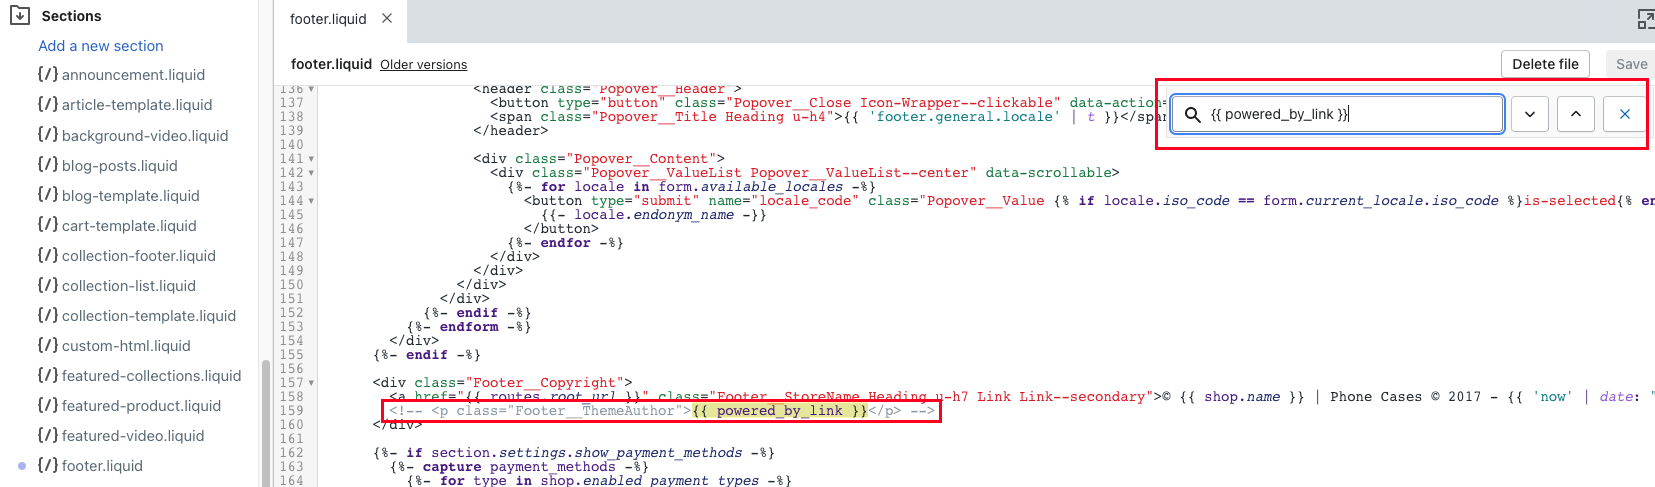Click line 162 show_payment_methods condition
Viewport: 1655px width, 487px height.
click(x=574, y=453)
